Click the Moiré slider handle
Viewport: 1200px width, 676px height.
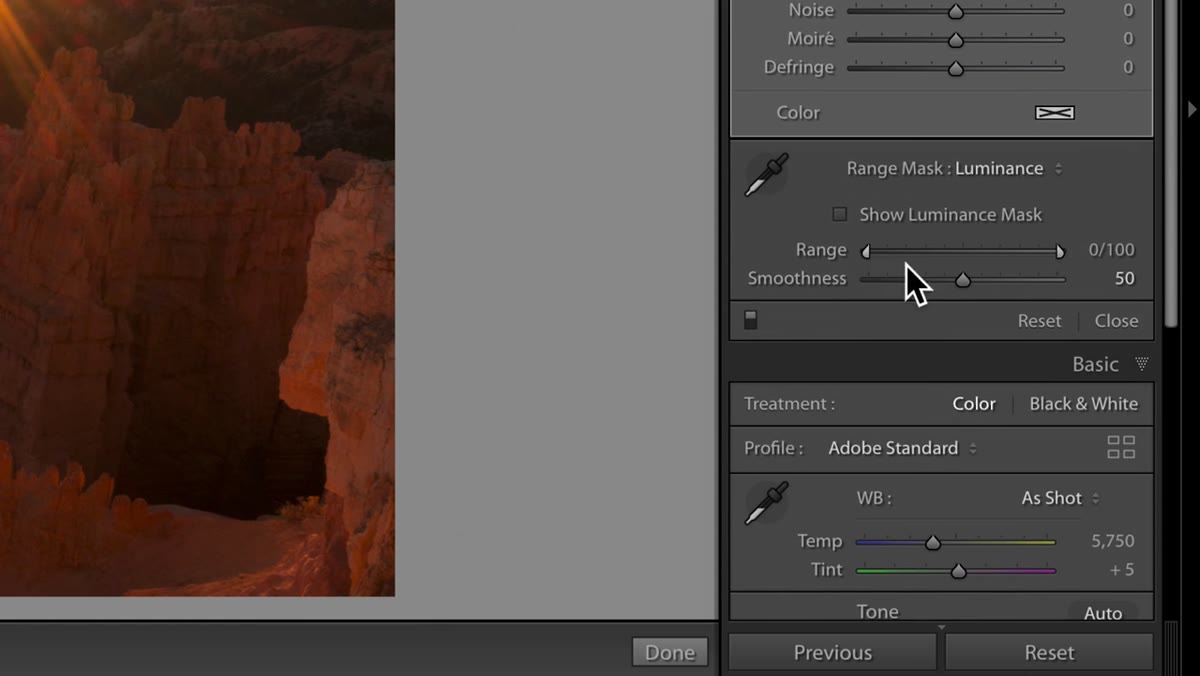[x=956, y=40]
